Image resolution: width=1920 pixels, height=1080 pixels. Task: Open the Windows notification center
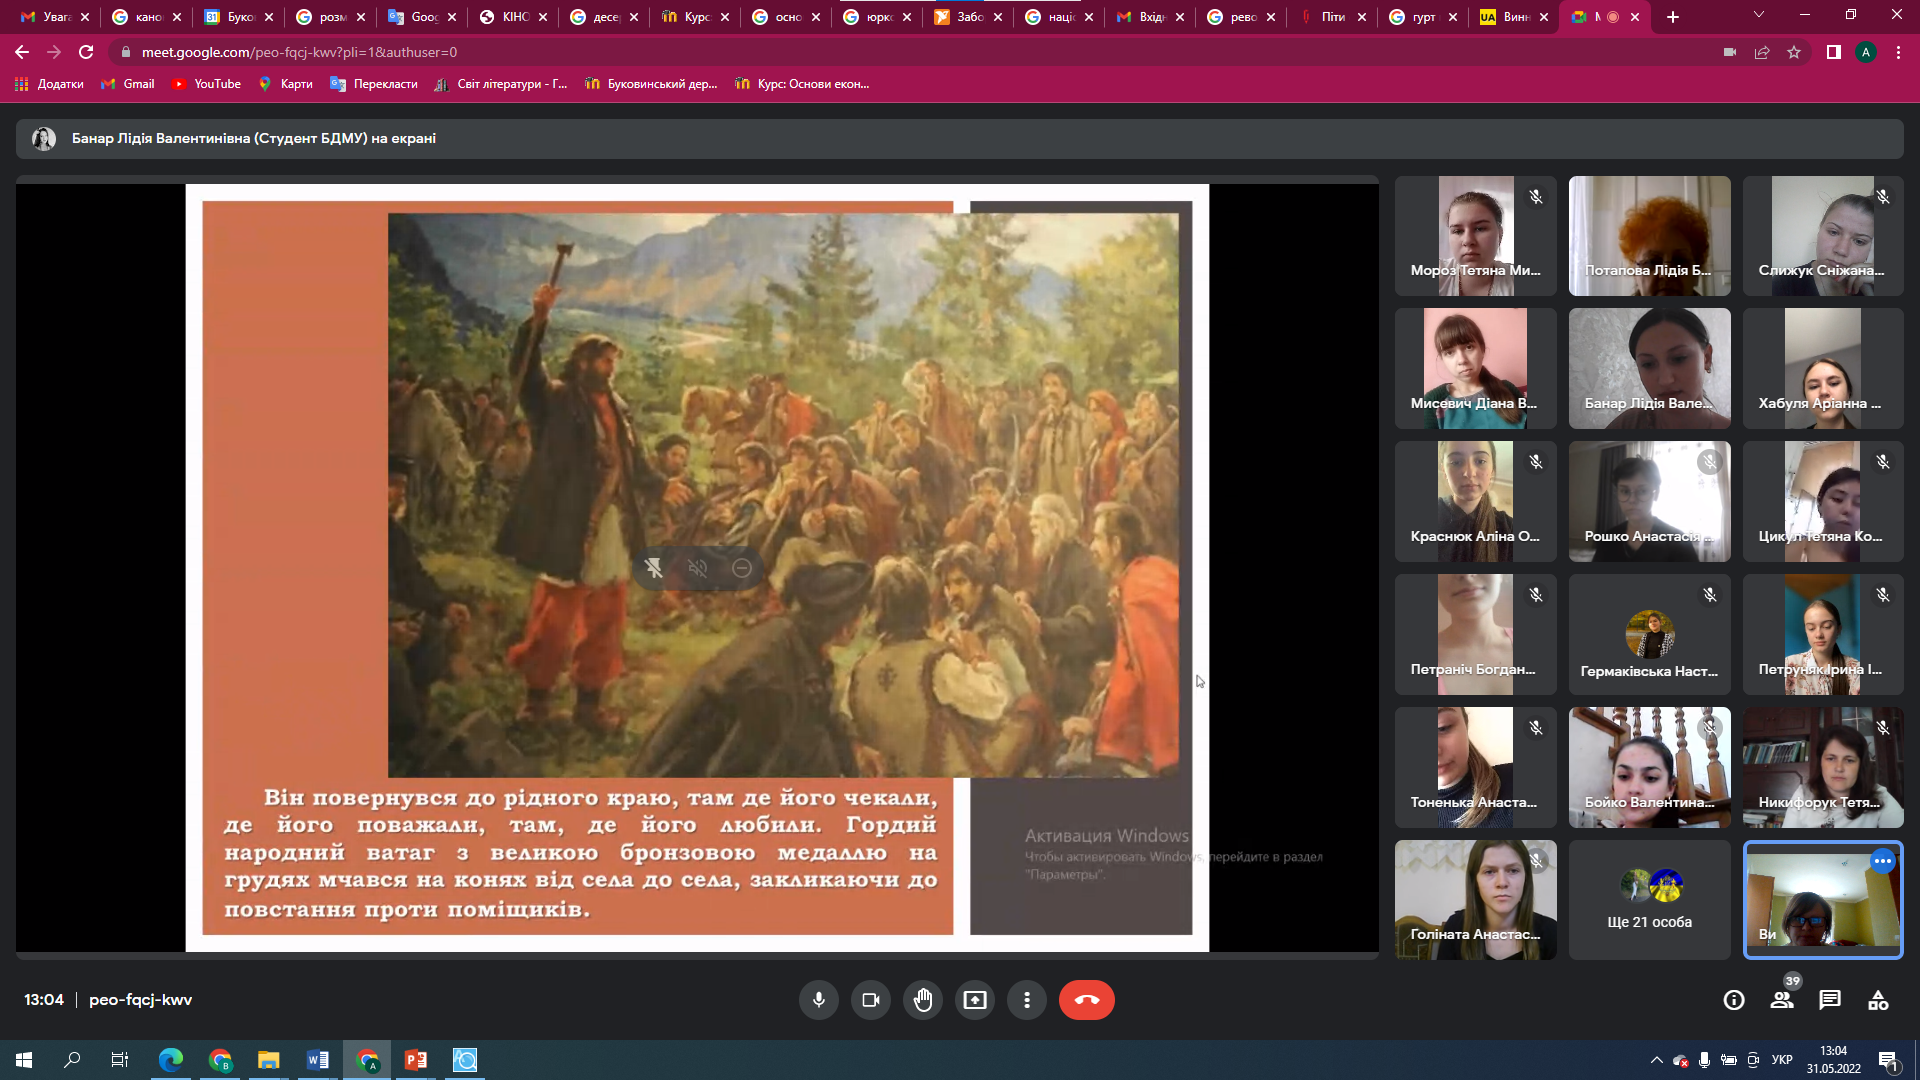pos(1889,1060)
